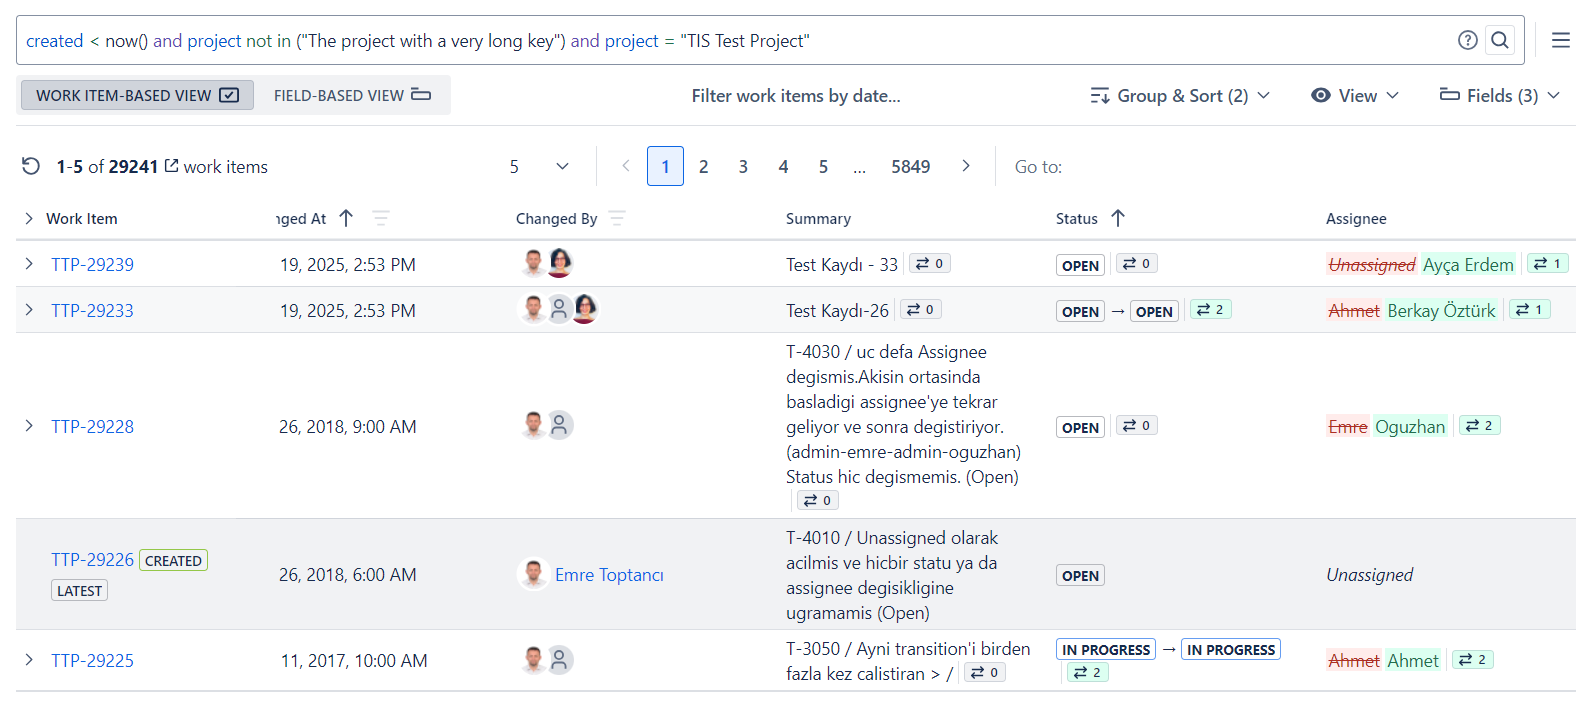Open Group & Sort dropdown

coord(1180,95)
